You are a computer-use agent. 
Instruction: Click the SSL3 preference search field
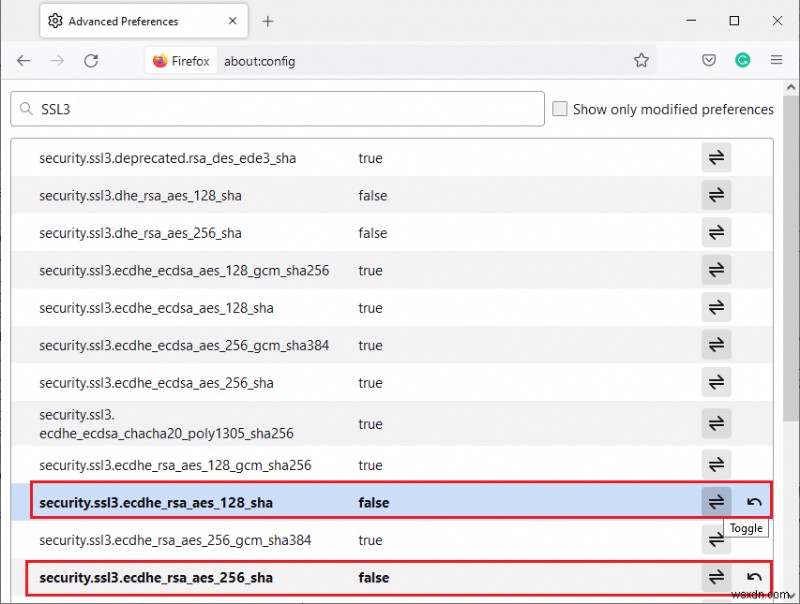tap(278, 109)
